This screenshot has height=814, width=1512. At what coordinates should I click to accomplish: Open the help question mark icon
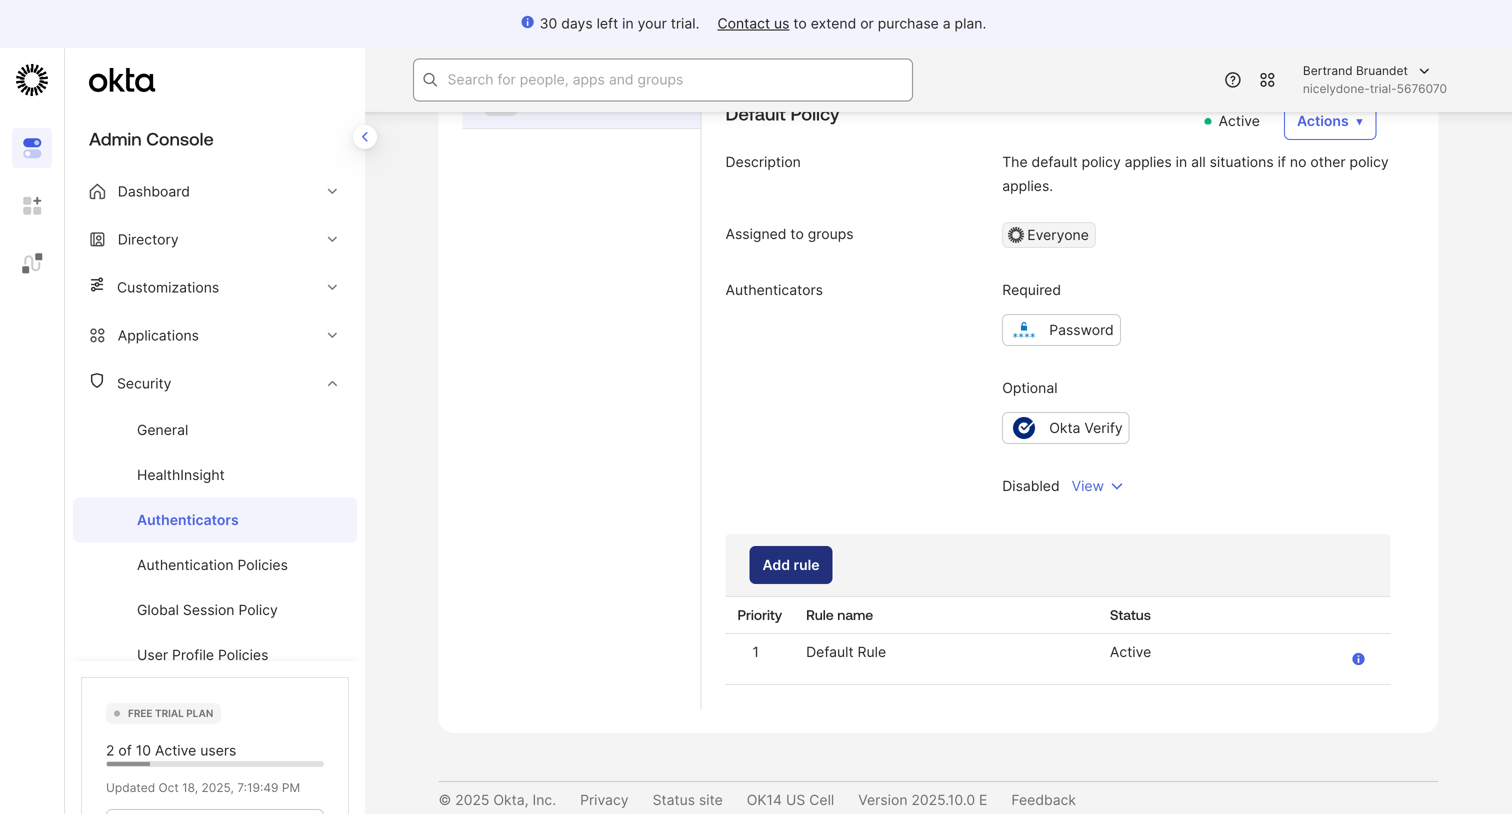(x=1232, y=80)
